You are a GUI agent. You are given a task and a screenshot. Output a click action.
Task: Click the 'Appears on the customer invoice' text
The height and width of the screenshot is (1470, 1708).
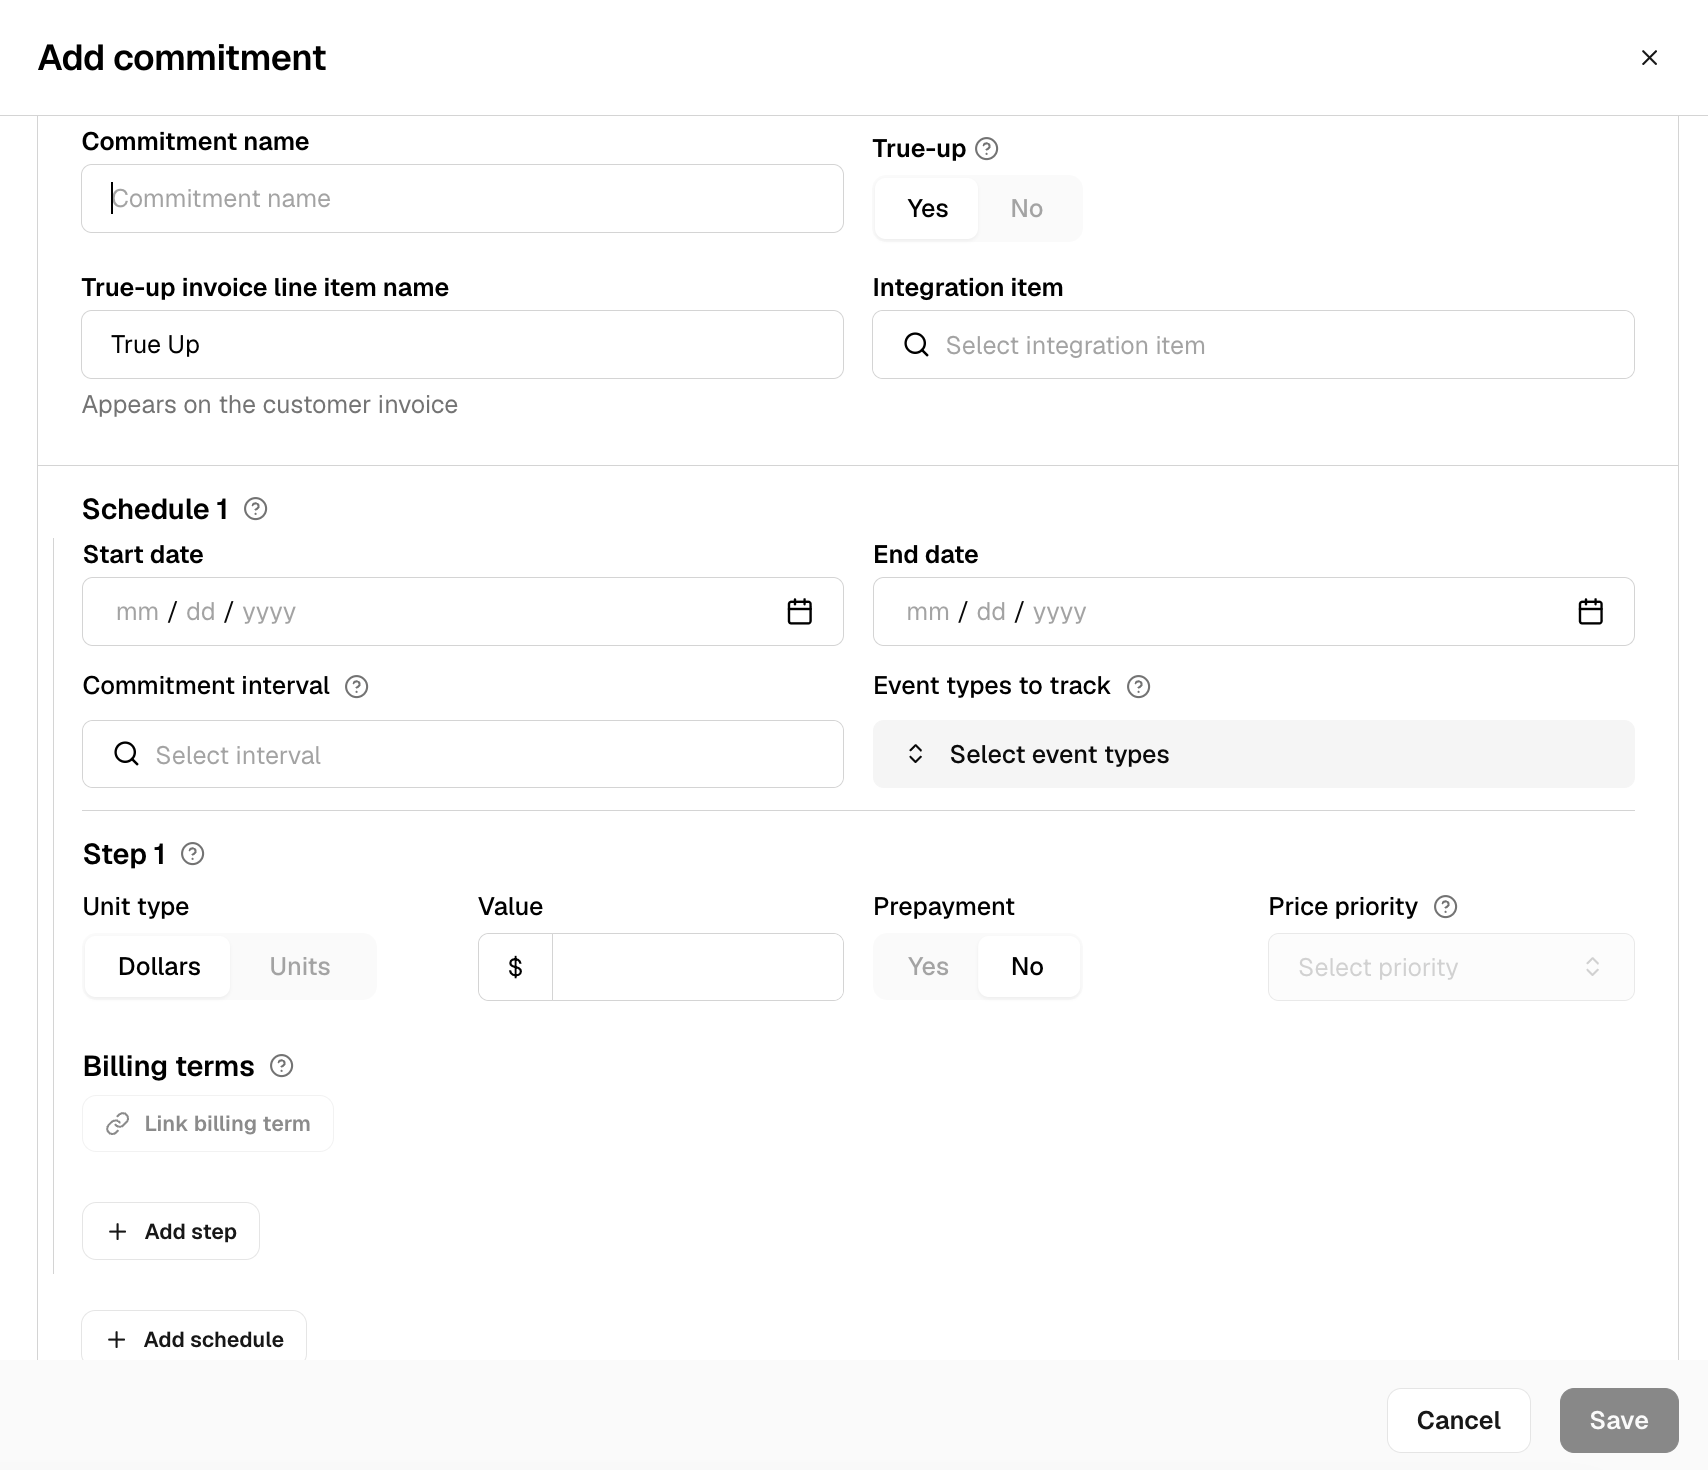(x=270, y=405)
